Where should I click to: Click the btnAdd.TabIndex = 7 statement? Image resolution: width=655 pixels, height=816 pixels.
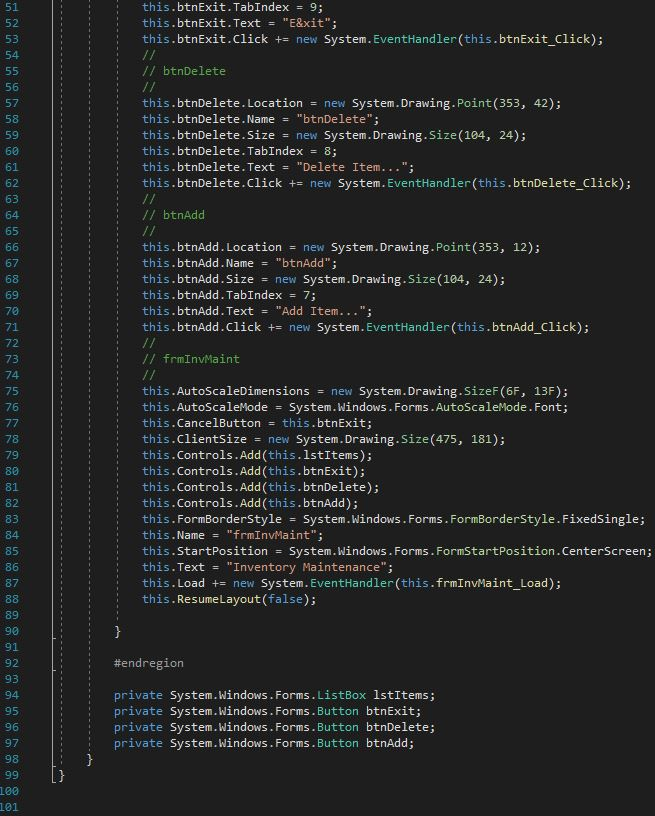229,296
